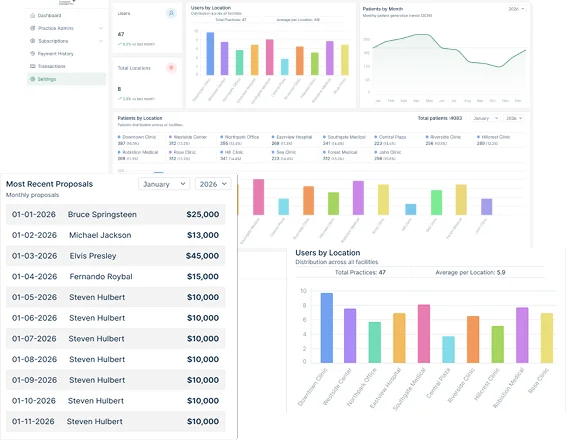
Task: Open the 2026 year dropdown in Patients by Month
Action: tap(515, 9)
